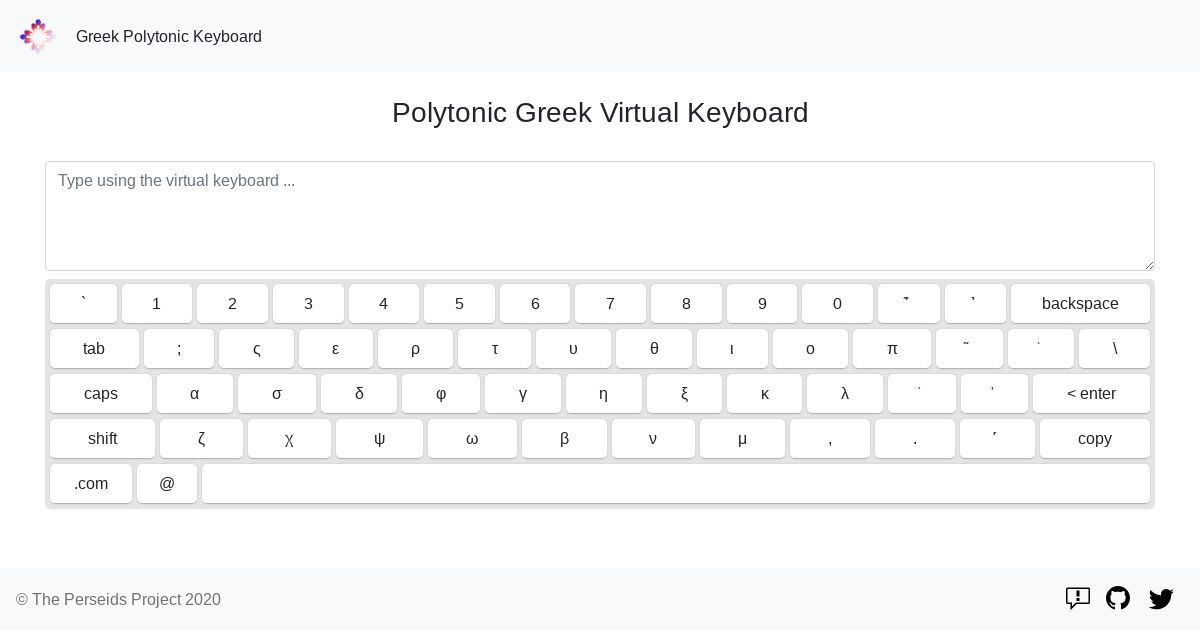The height and width of the screenshot is (630, 1200).
Task: Click the '.com' key
Action: pos(91,484)
